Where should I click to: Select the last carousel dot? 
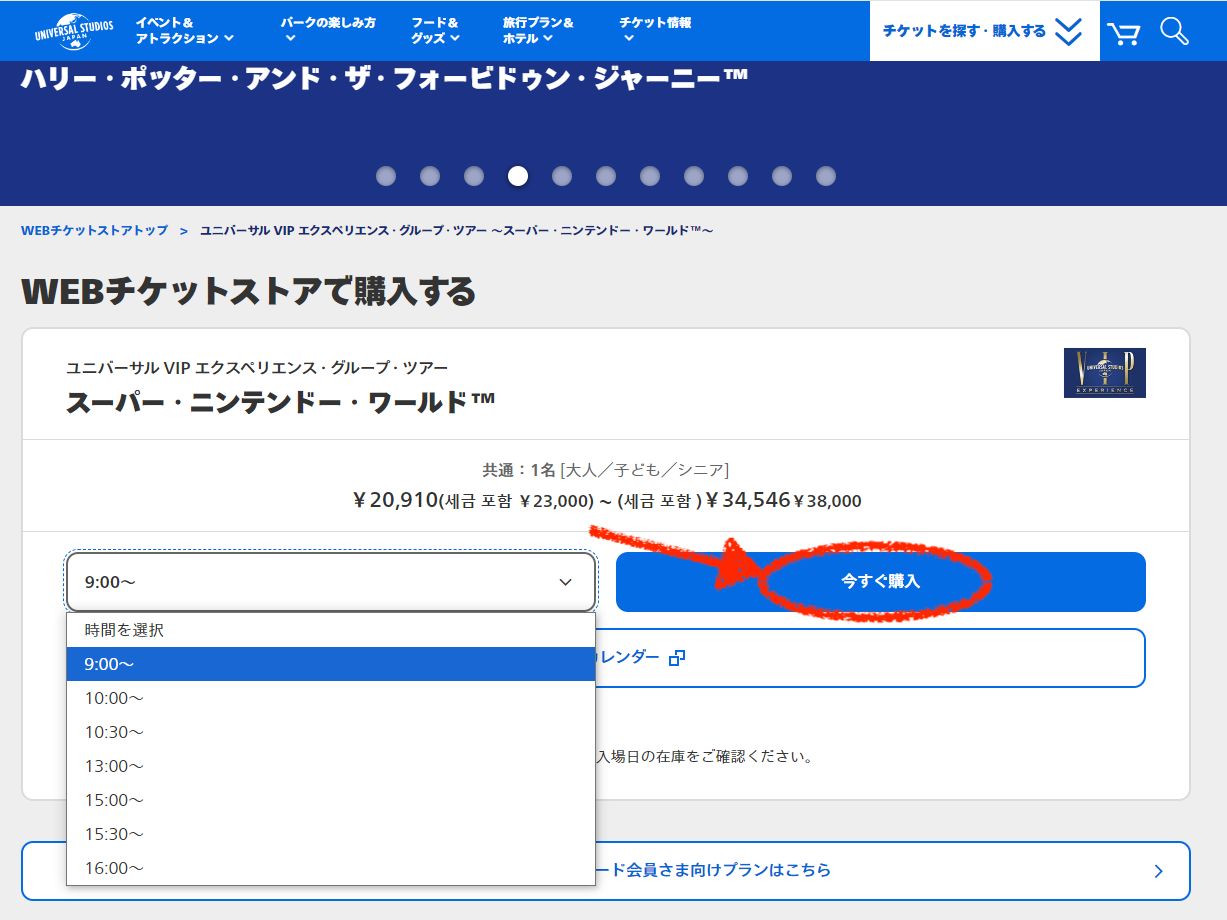(x=826, y=176)
